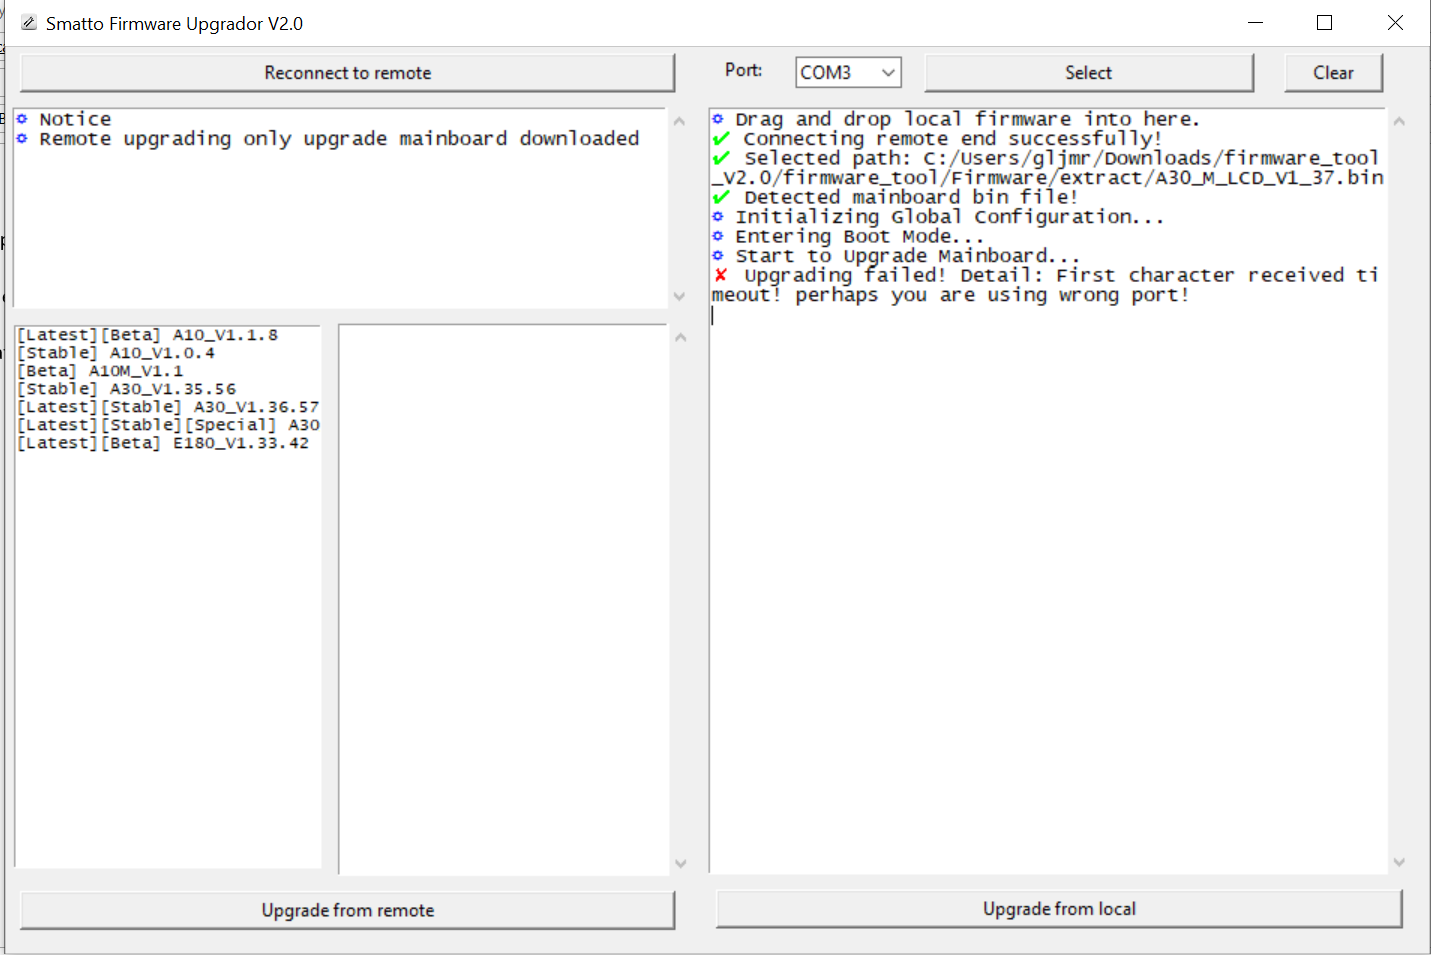Click the Reconnect to remote button
This screenshot has width=1431, height=955.
[347, 73]
